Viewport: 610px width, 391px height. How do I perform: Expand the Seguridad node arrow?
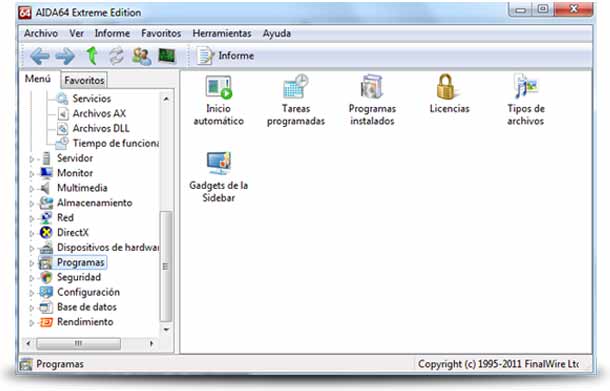point(32,278)
